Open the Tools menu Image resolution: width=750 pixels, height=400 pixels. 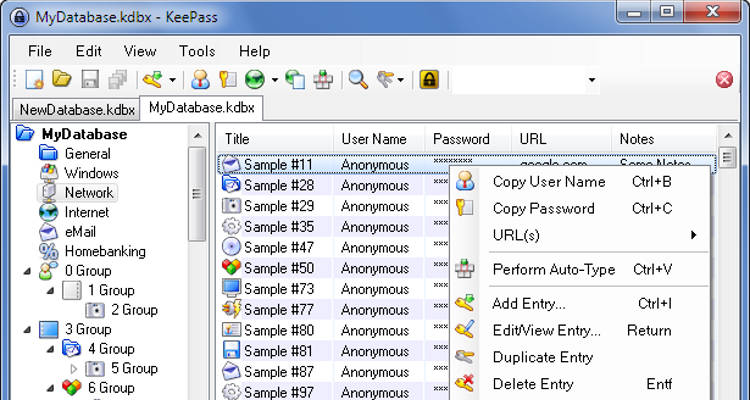point(197,51)
